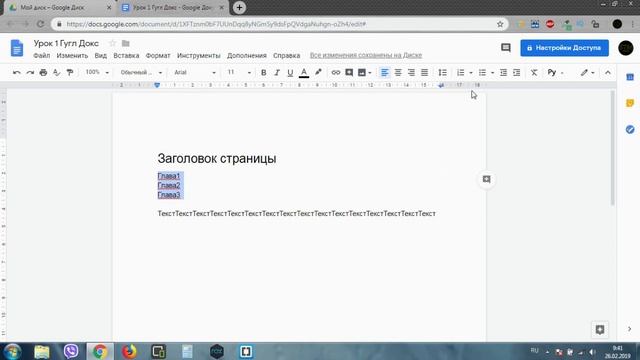Screen dimensions: 640x360
Task: Increase indent
Action: coord(516,73)
